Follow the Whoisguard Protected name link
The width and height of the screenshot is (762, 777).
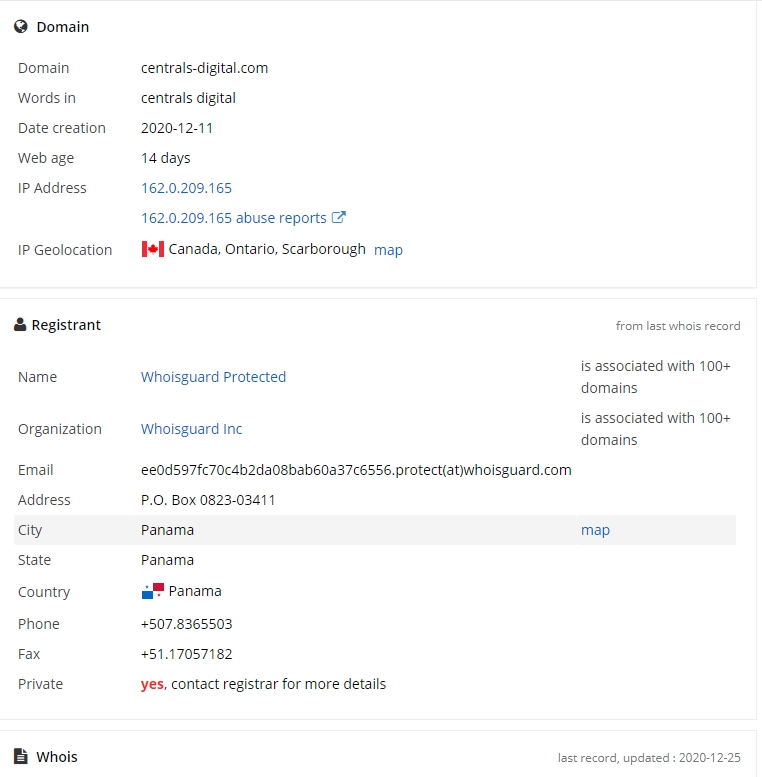click(x=214, y=377)
